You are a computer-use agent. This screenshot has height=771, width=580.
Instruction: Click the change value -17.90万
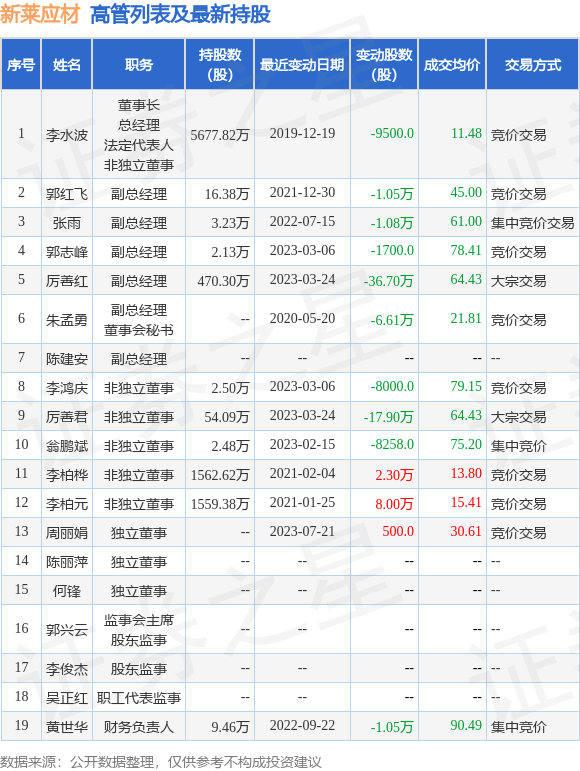[389, 416]
